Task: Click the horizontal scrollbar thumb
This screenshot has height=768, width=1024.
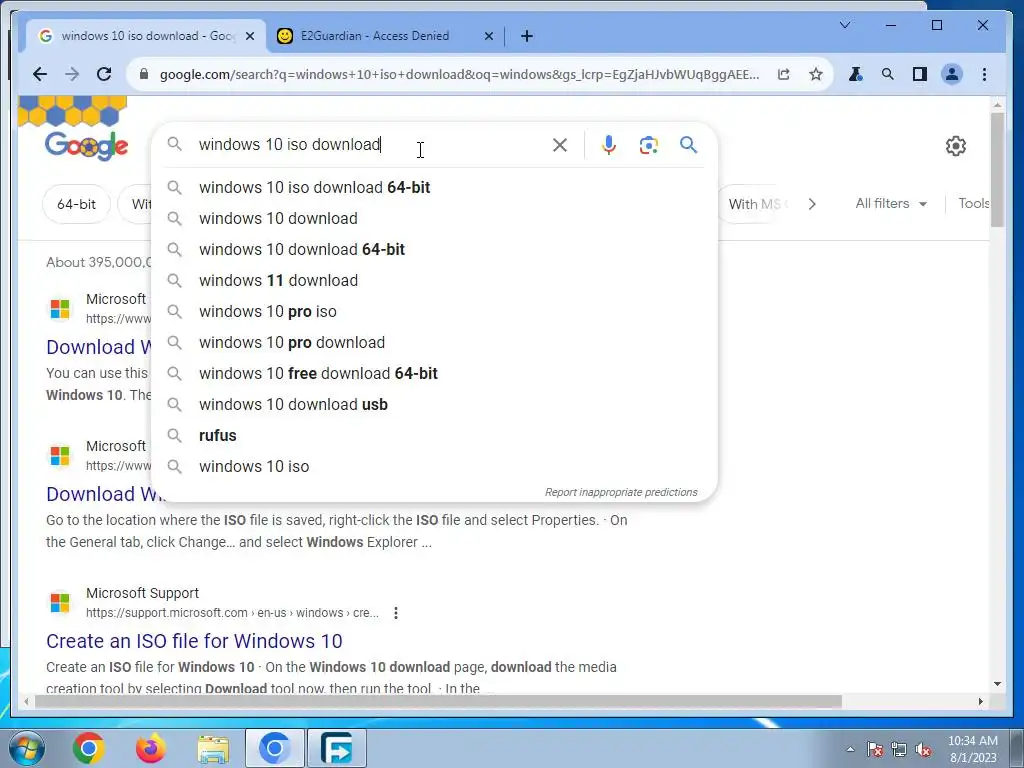Action: (x=438, y=702)
